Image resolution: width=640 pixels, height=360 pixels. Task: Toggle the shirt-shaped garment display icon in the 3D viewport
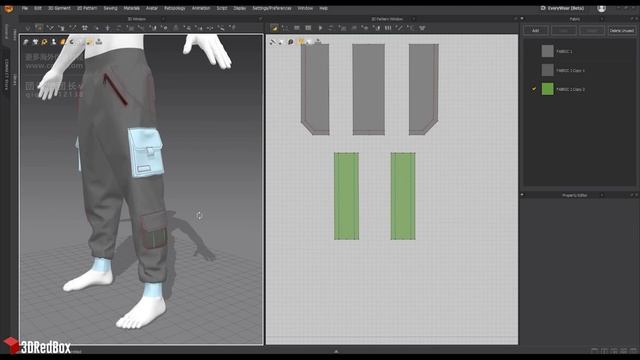(x=35, y=42)
